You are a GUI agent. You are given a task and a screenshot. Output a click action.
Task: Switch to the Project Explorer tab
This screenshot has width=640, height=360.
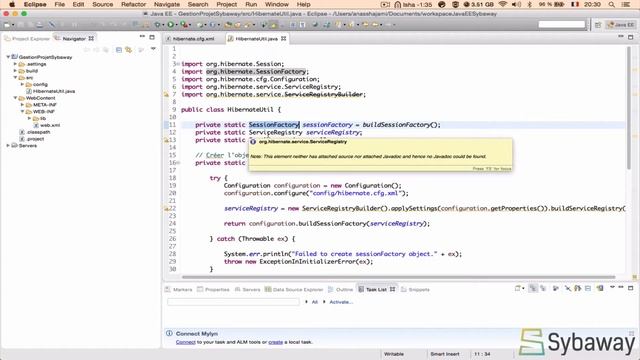click(27, 39)
